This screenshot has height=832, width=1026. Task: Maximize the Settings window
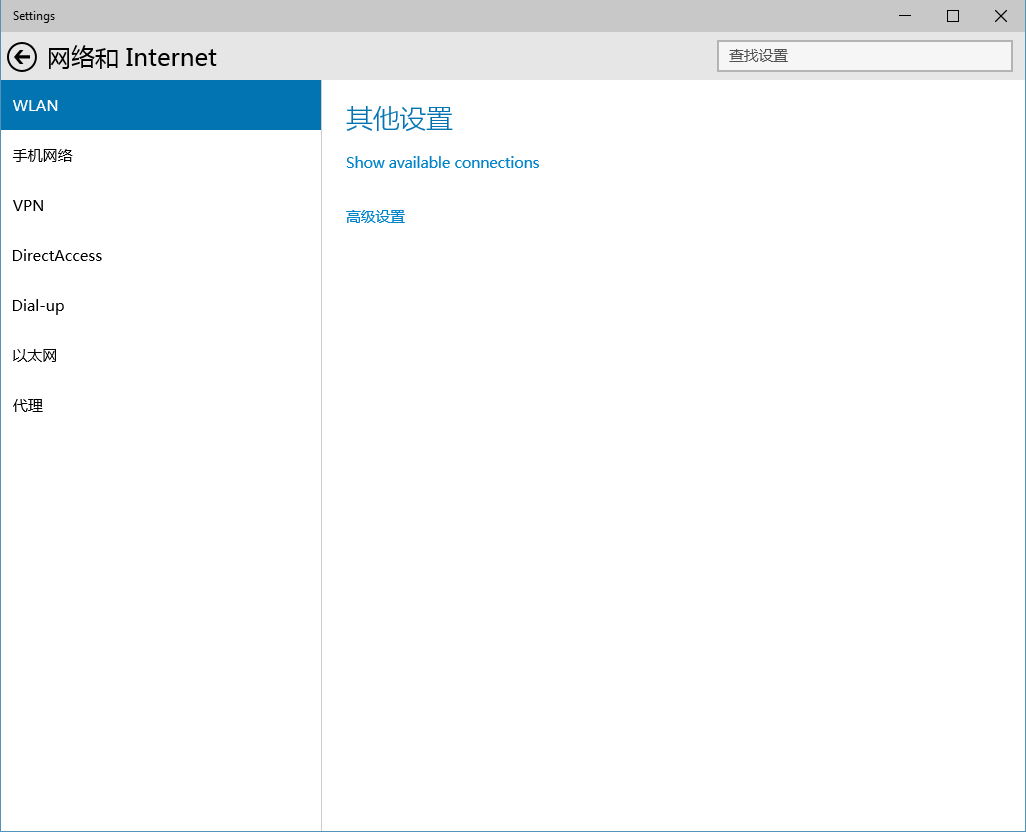[x=953, y=16]
